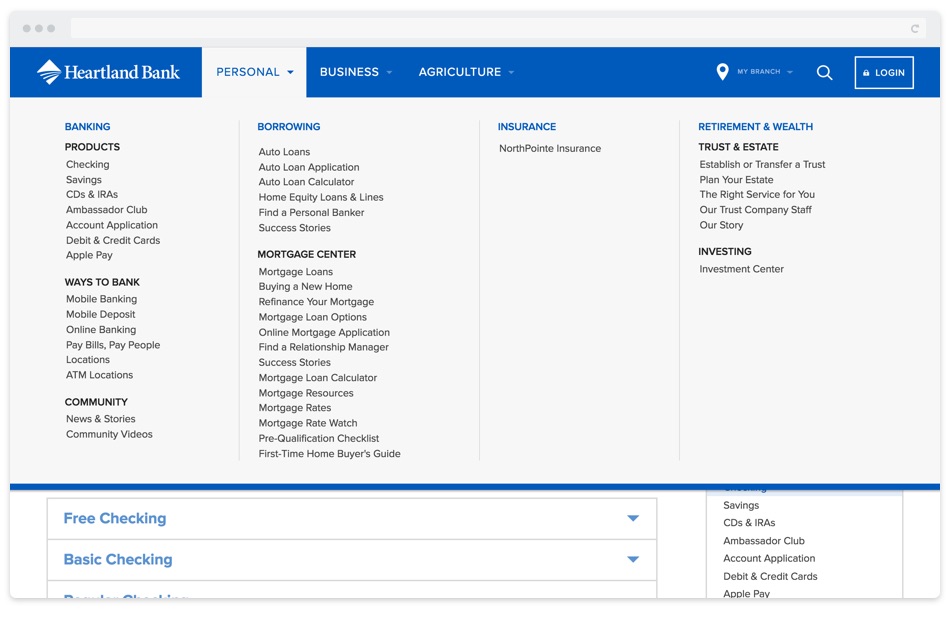Open Auto Loan Calculator

click(x=307, y=182)
